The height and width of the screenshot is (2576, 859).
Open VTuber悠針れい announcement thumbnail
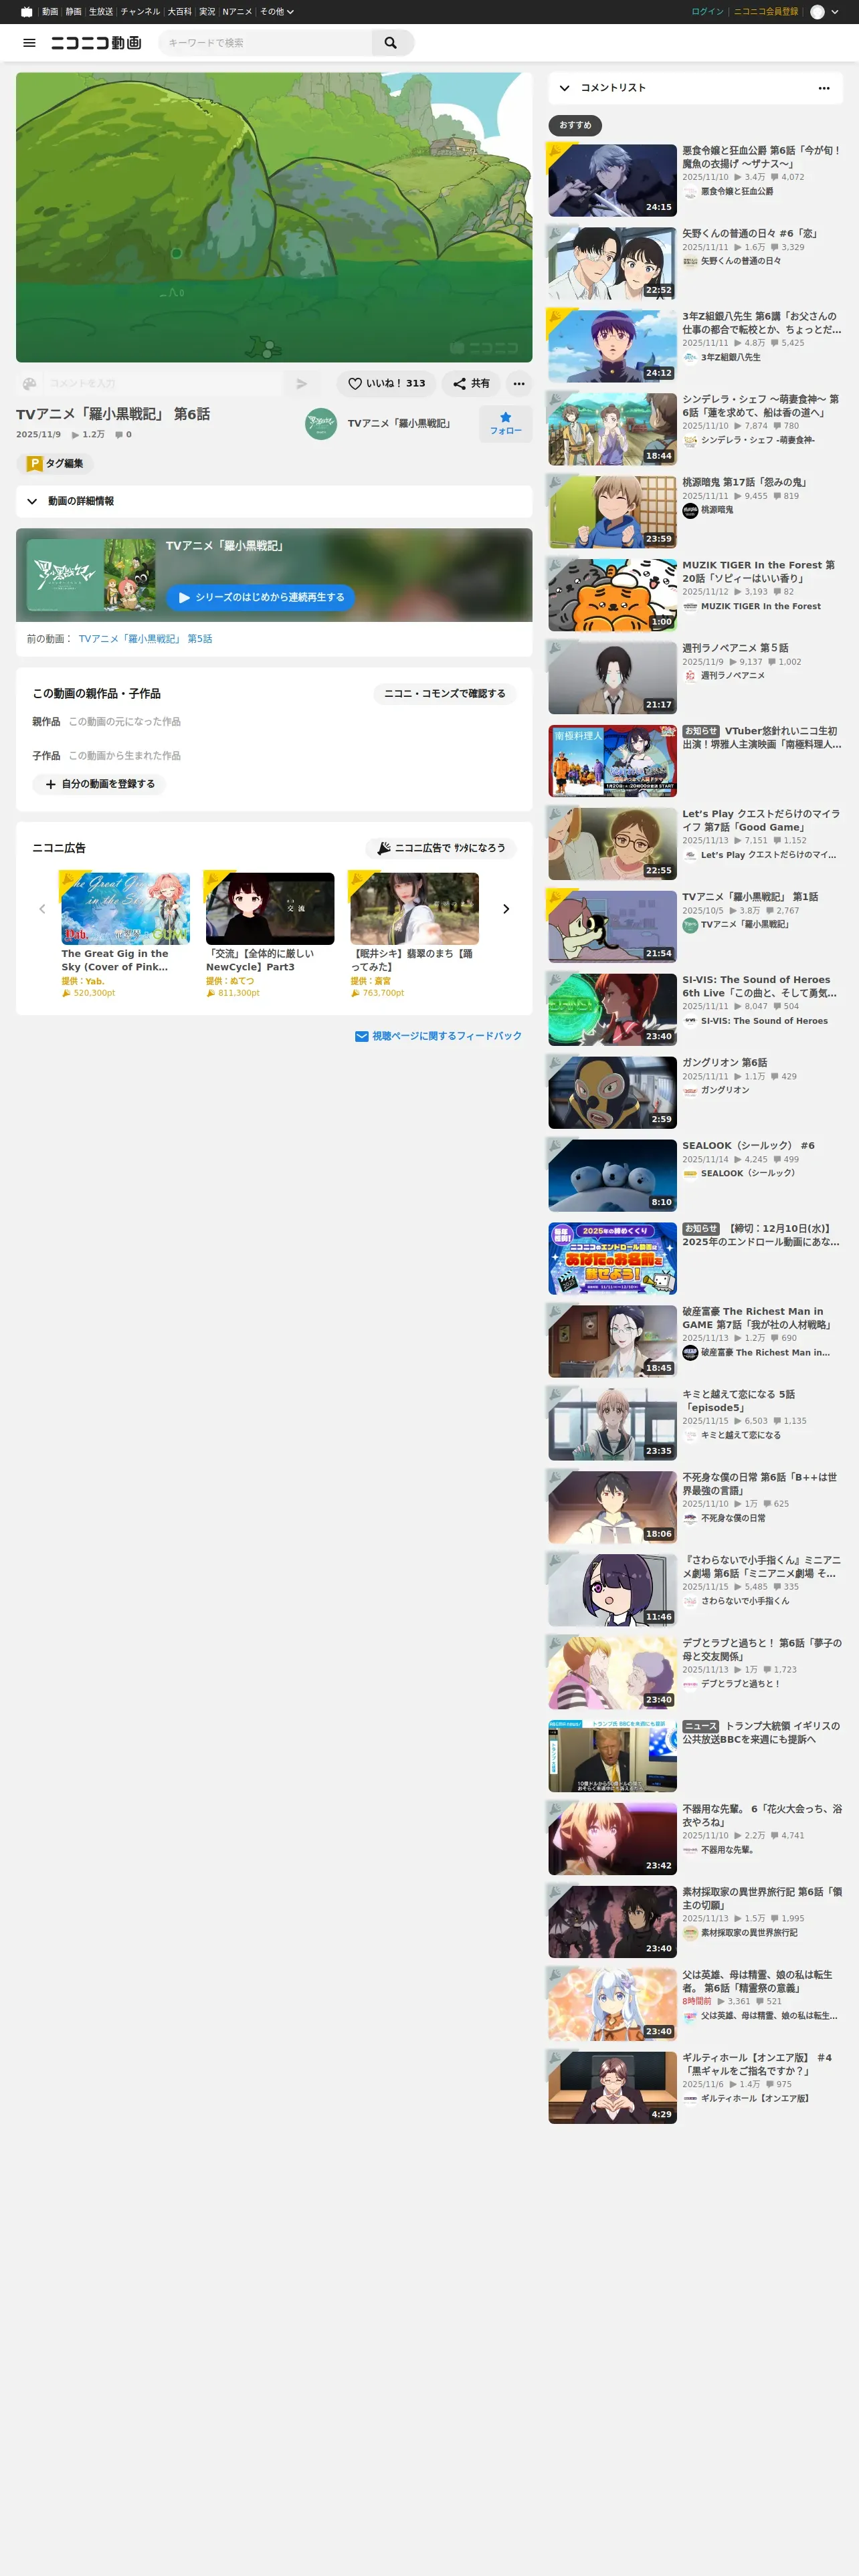(612, 761)
